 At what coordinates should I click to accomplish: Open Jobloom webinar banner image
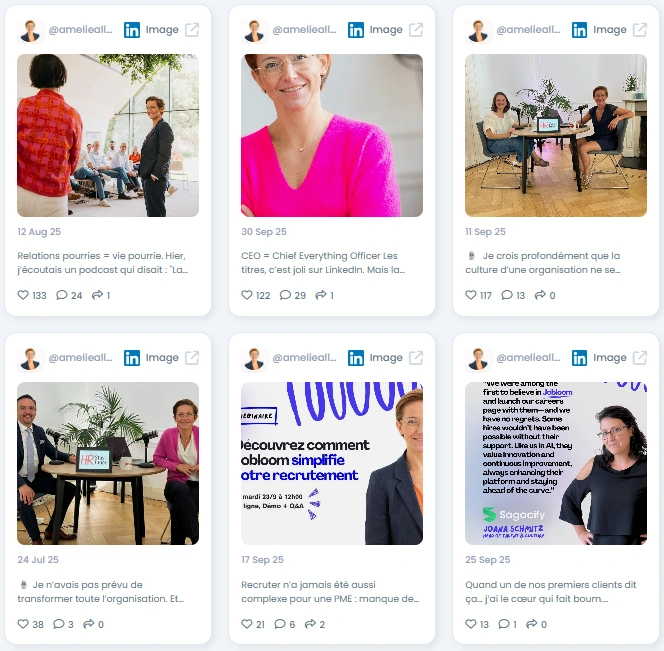(332, 463)
